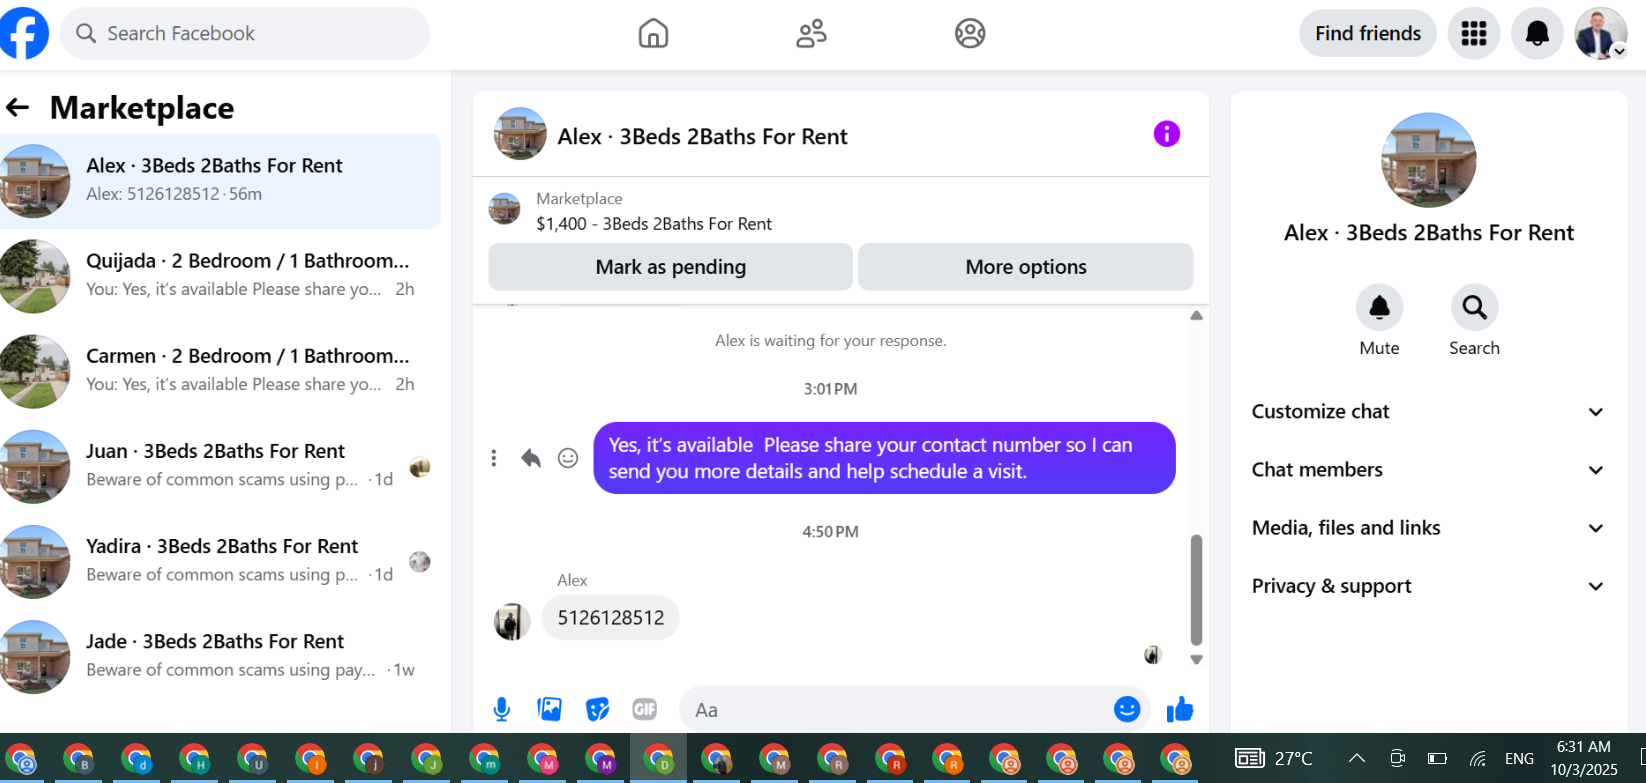Open the voice clip microphone icon

pos(502,709)
